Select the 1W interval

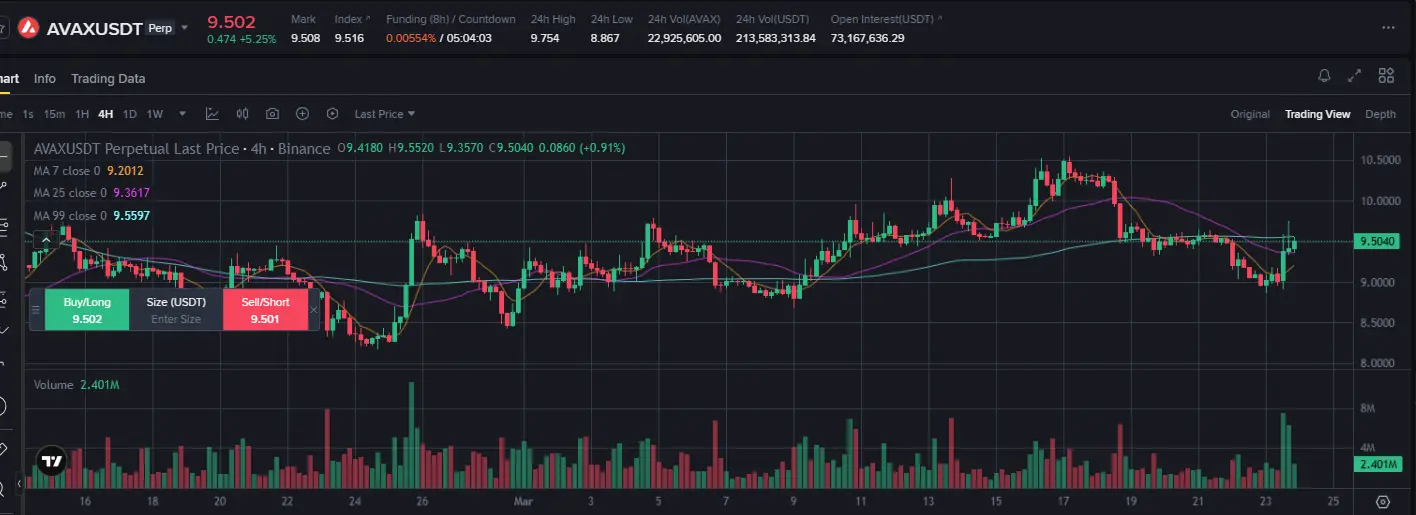click(x=154, y=114)
